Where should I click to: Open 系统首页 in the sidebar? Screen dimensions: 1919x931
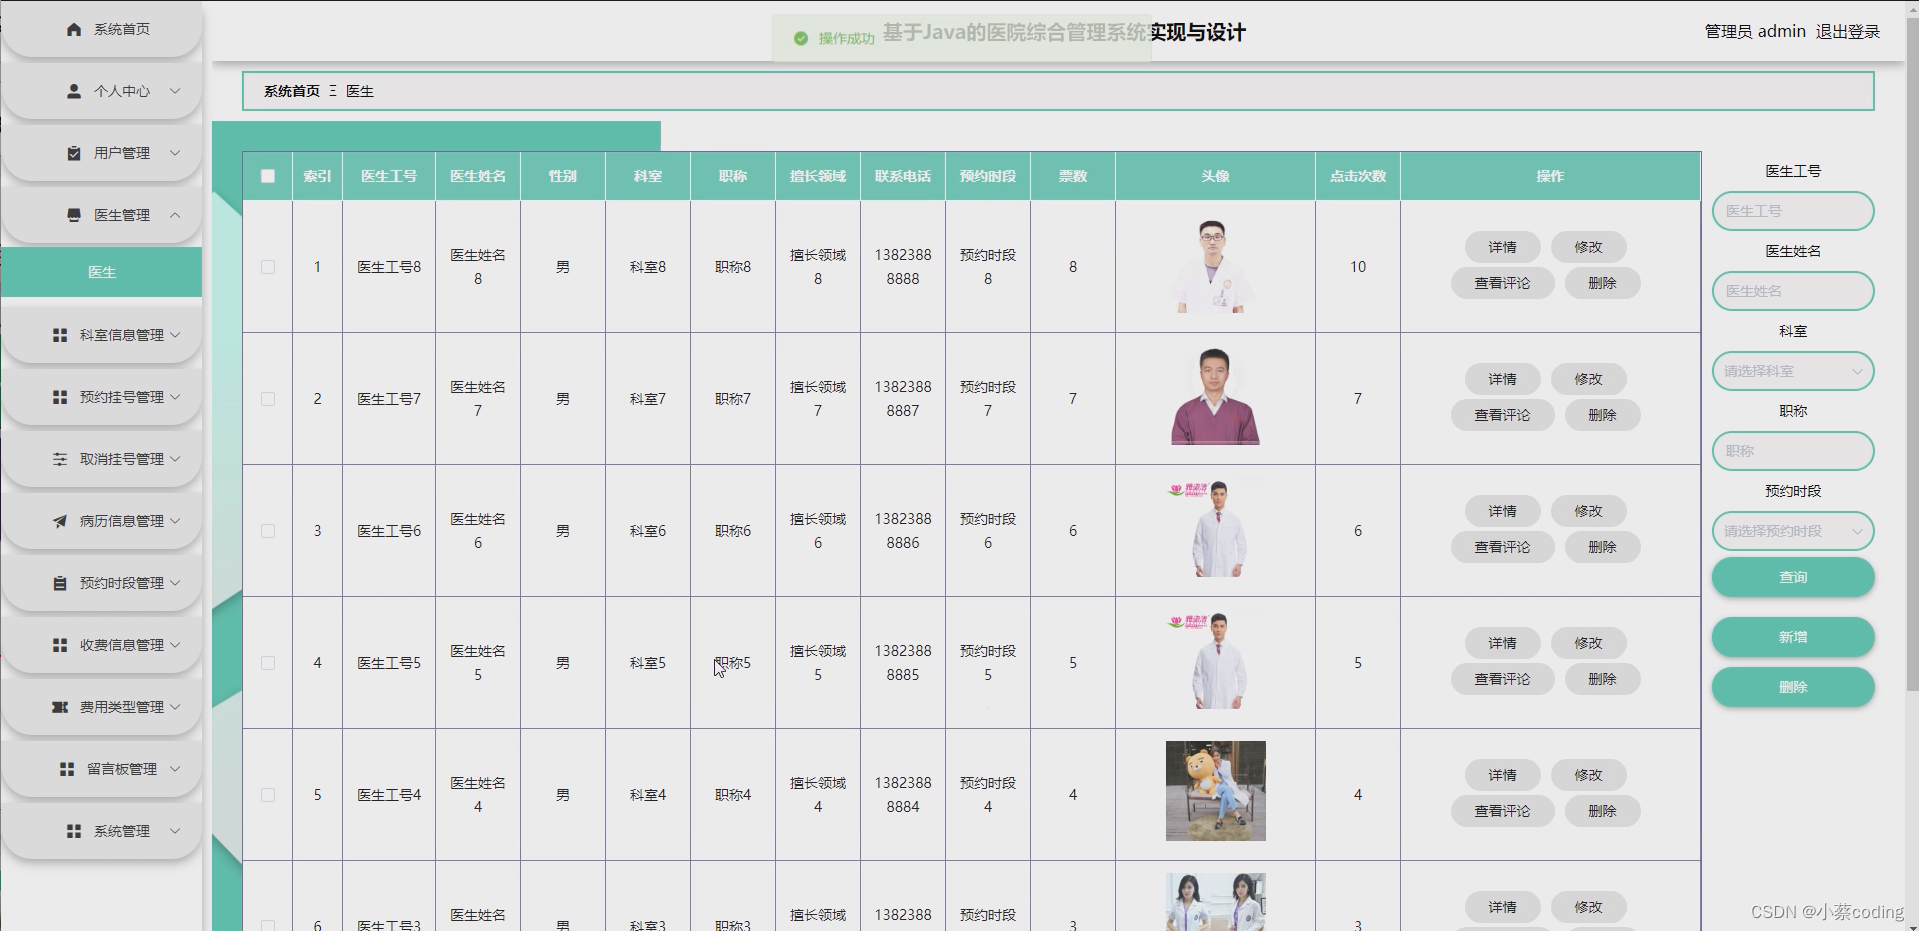pos(102,30)
